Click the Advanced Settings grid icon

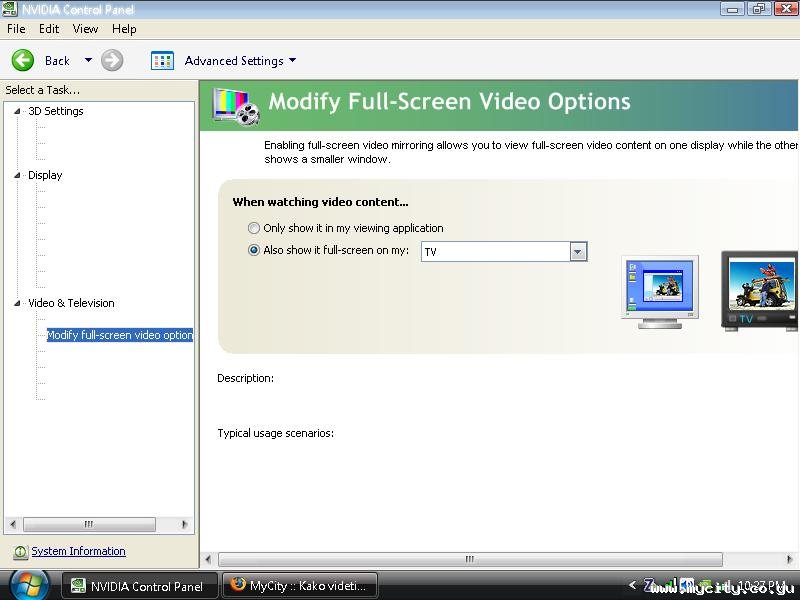[x=162, y=61]
